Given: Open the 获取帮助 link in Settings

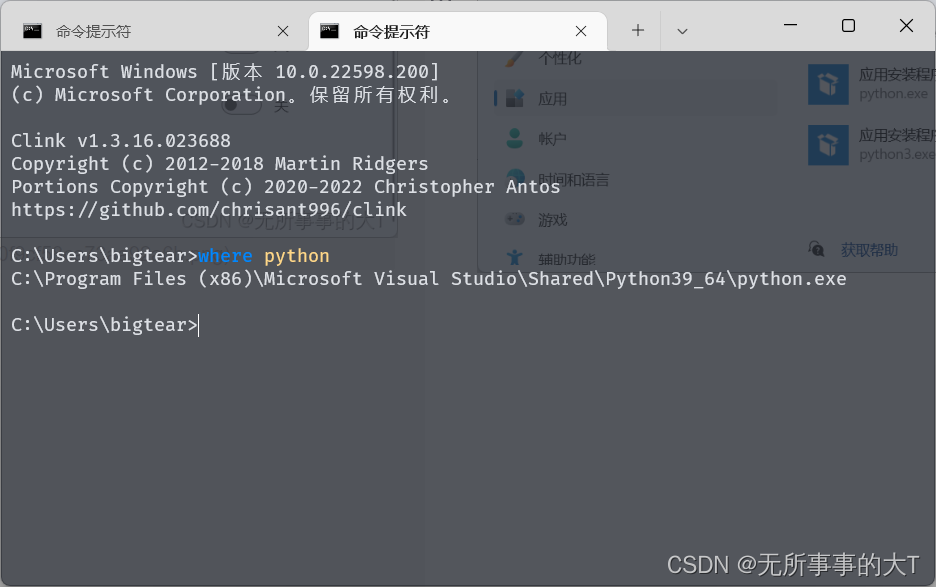Looking at the screenshot, I should (x=869, y=250).
